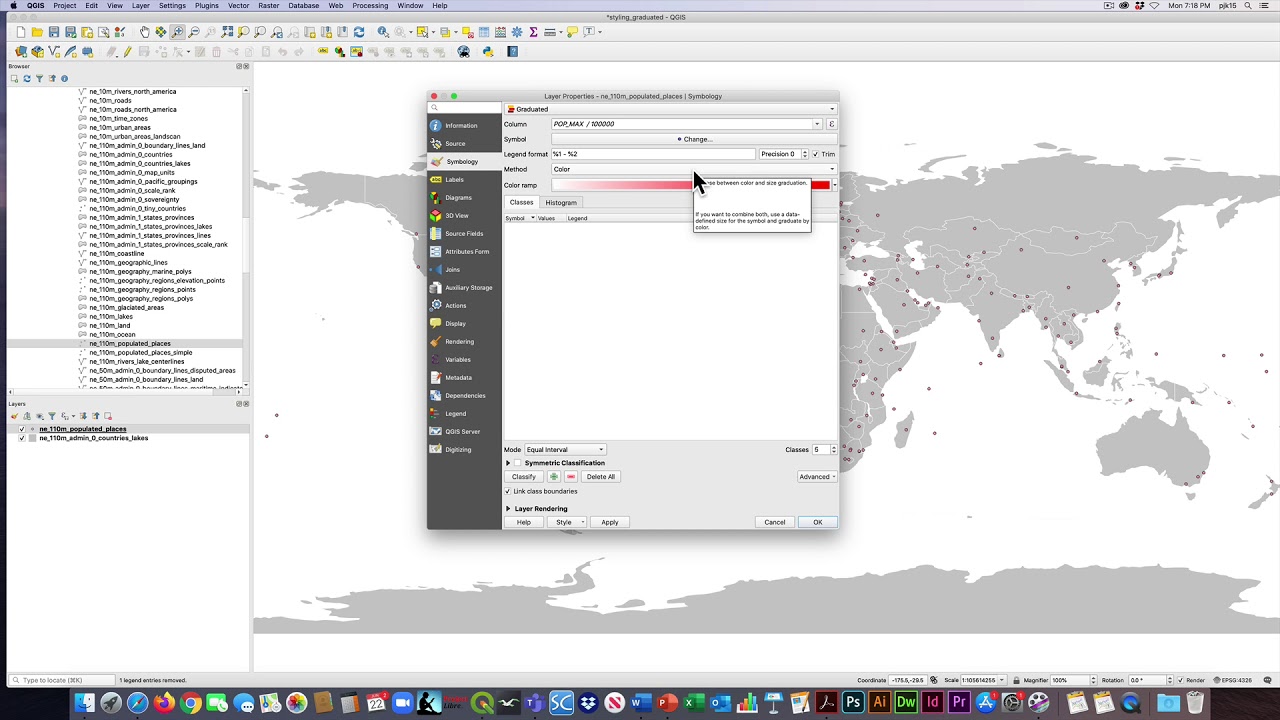Open the Source Fields page

pyautogui.click(x=464, y=234)
